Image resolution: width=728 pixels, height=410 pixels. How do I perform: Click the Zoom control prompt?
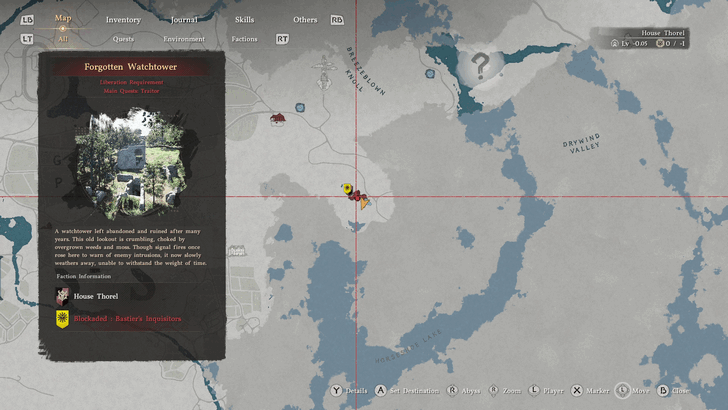pyautogui.click(x=505, y=390)
